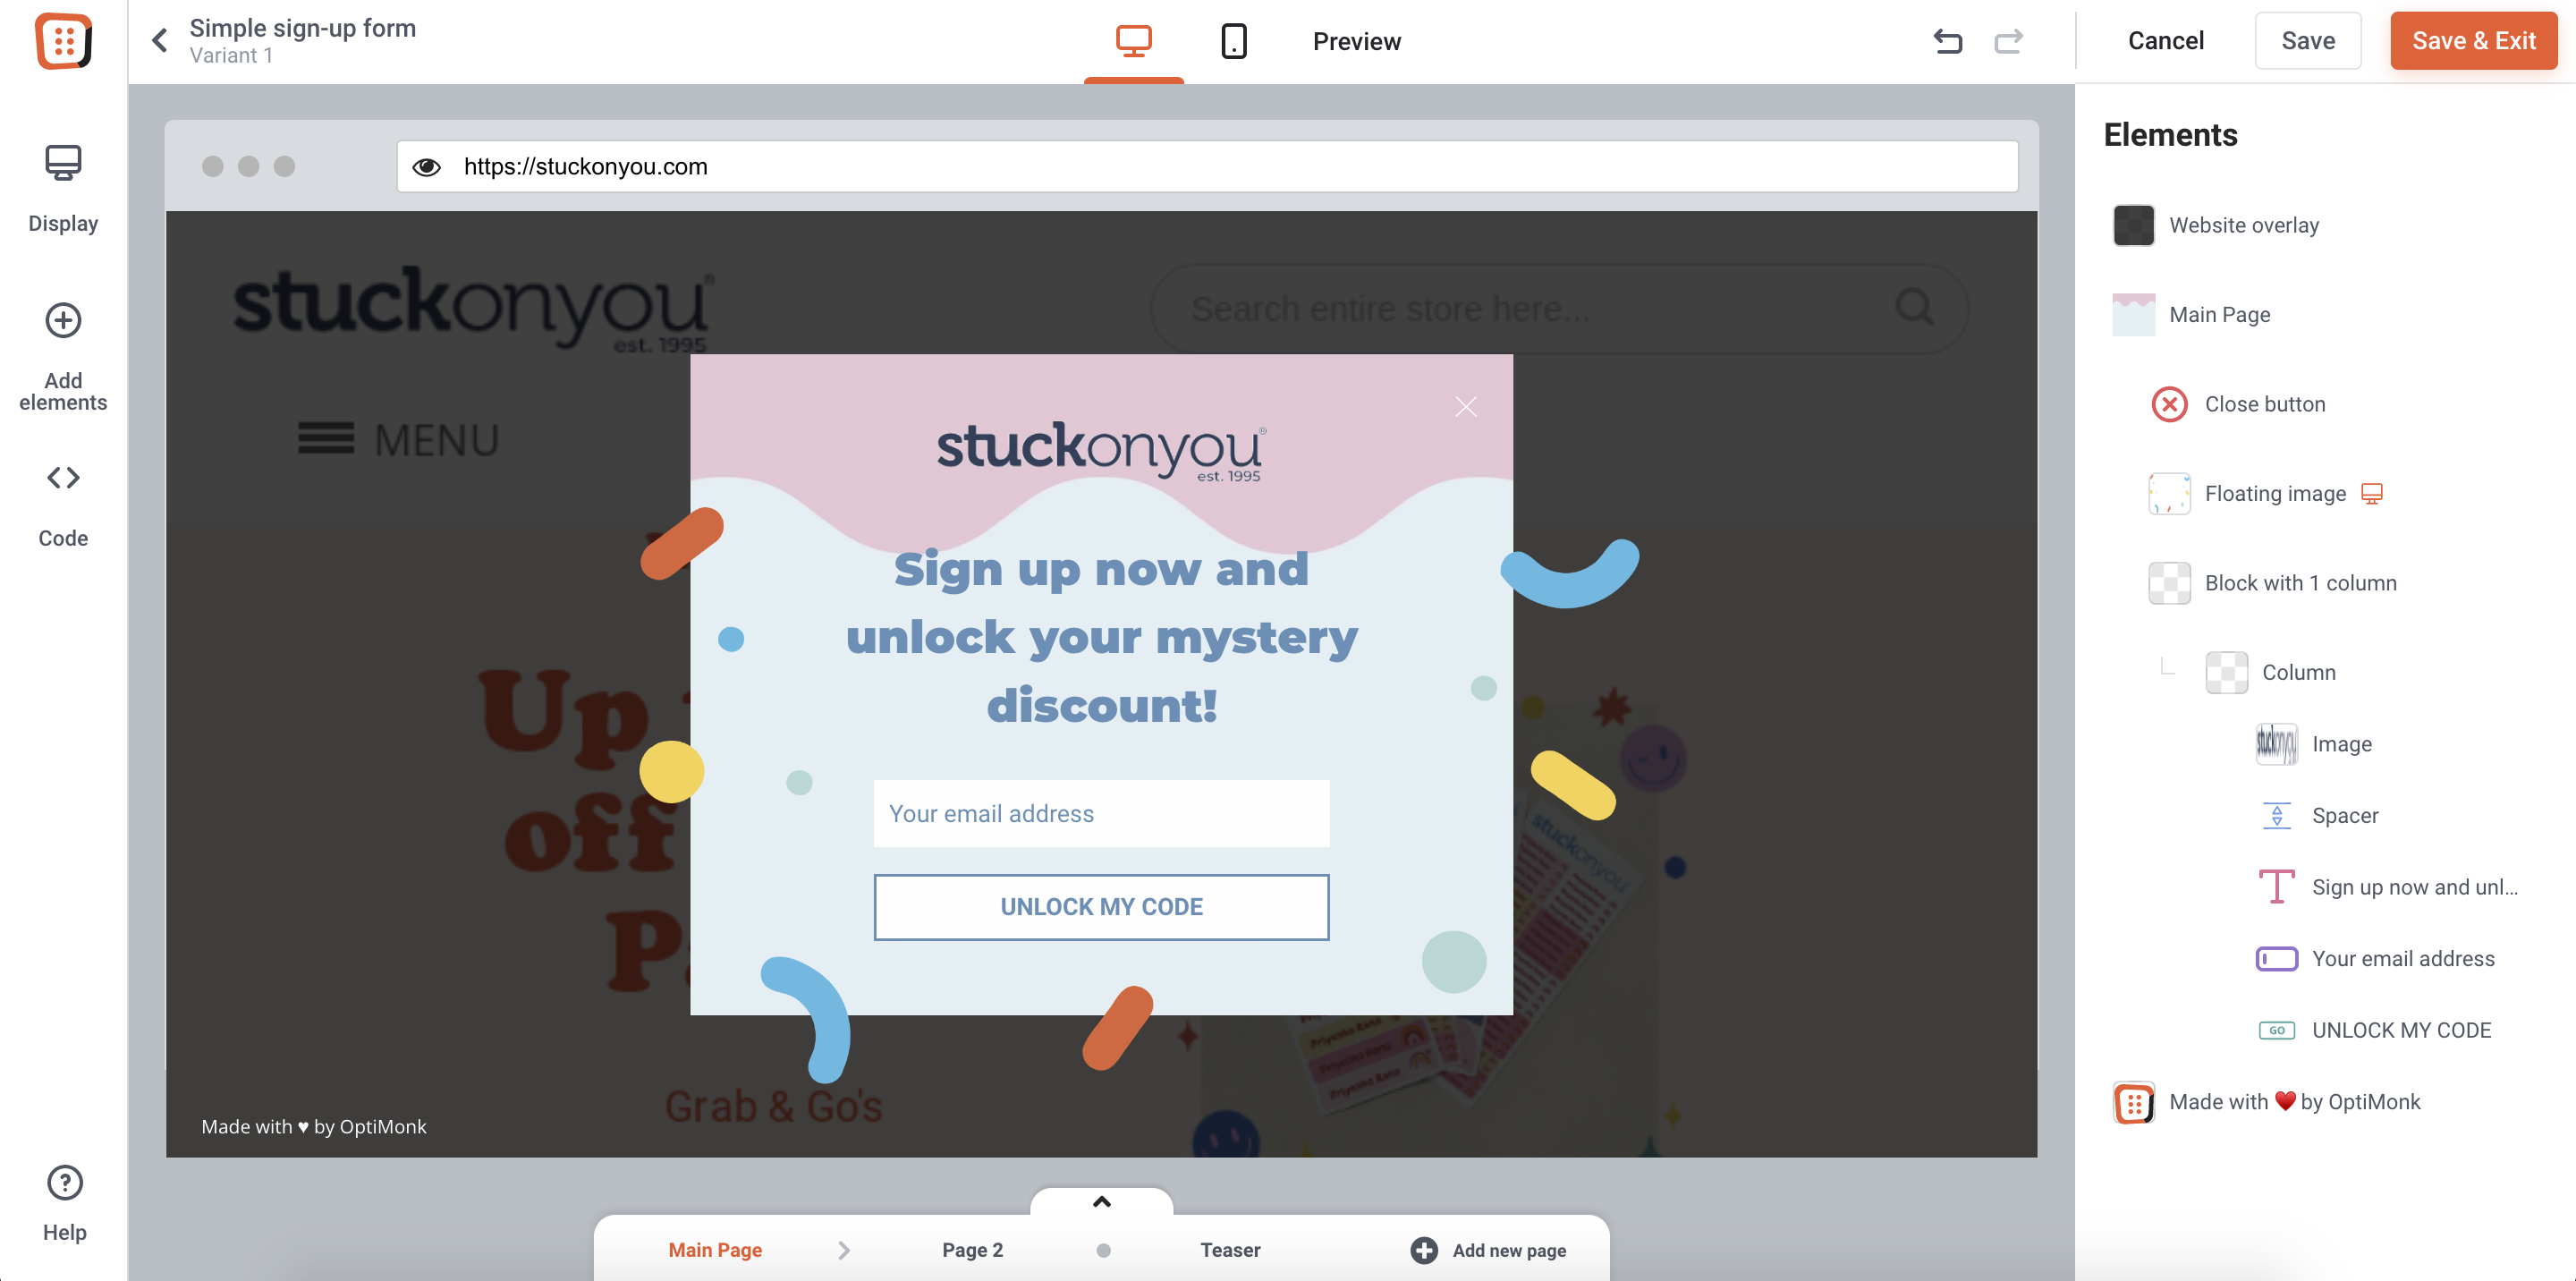The width and height of the screenshot is (2576, 1281).
Task: Toggle the eye icon in URL bar
Action: [427, 167]
